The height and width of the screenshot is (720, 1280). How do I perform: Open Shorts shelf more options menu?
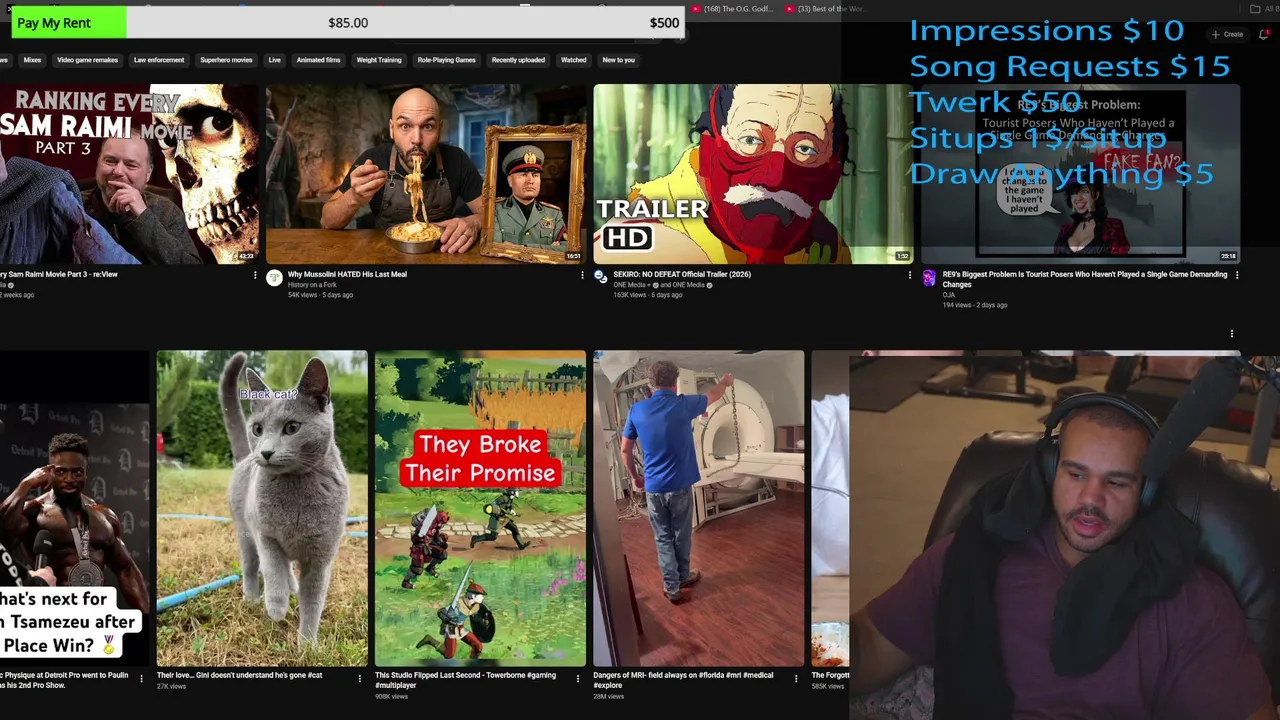pyautogui.click(x=1232, y=334)
